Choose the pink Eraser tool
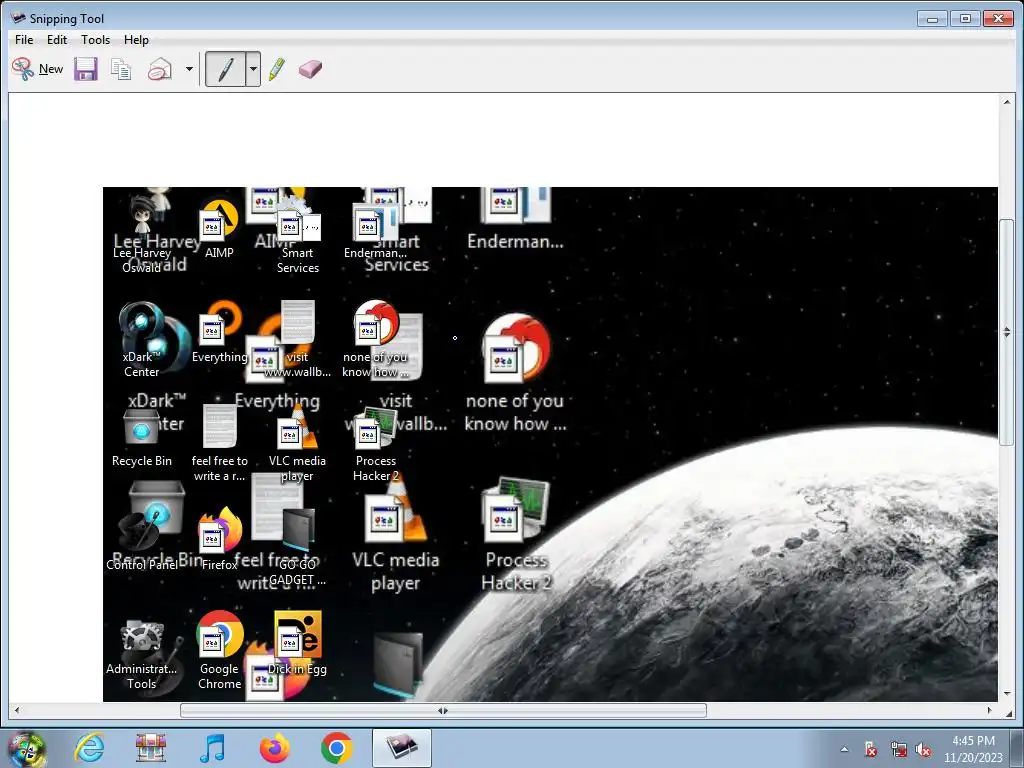 tap(310, 69)
